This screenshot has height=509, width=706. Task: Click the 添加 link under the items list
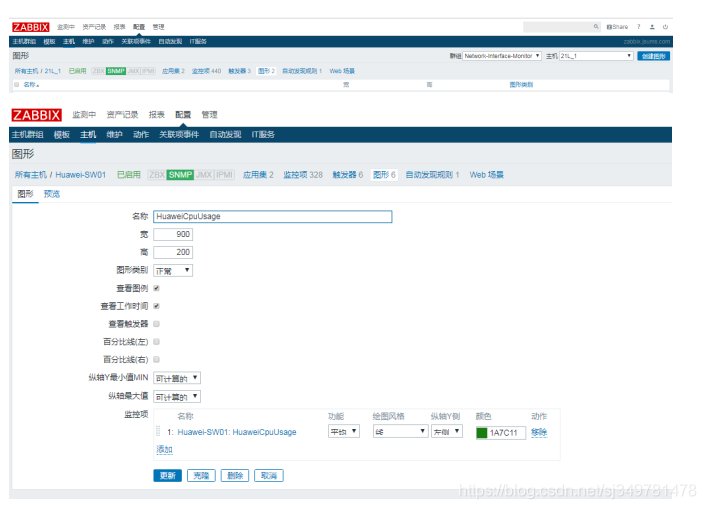[x=164, y=450]
